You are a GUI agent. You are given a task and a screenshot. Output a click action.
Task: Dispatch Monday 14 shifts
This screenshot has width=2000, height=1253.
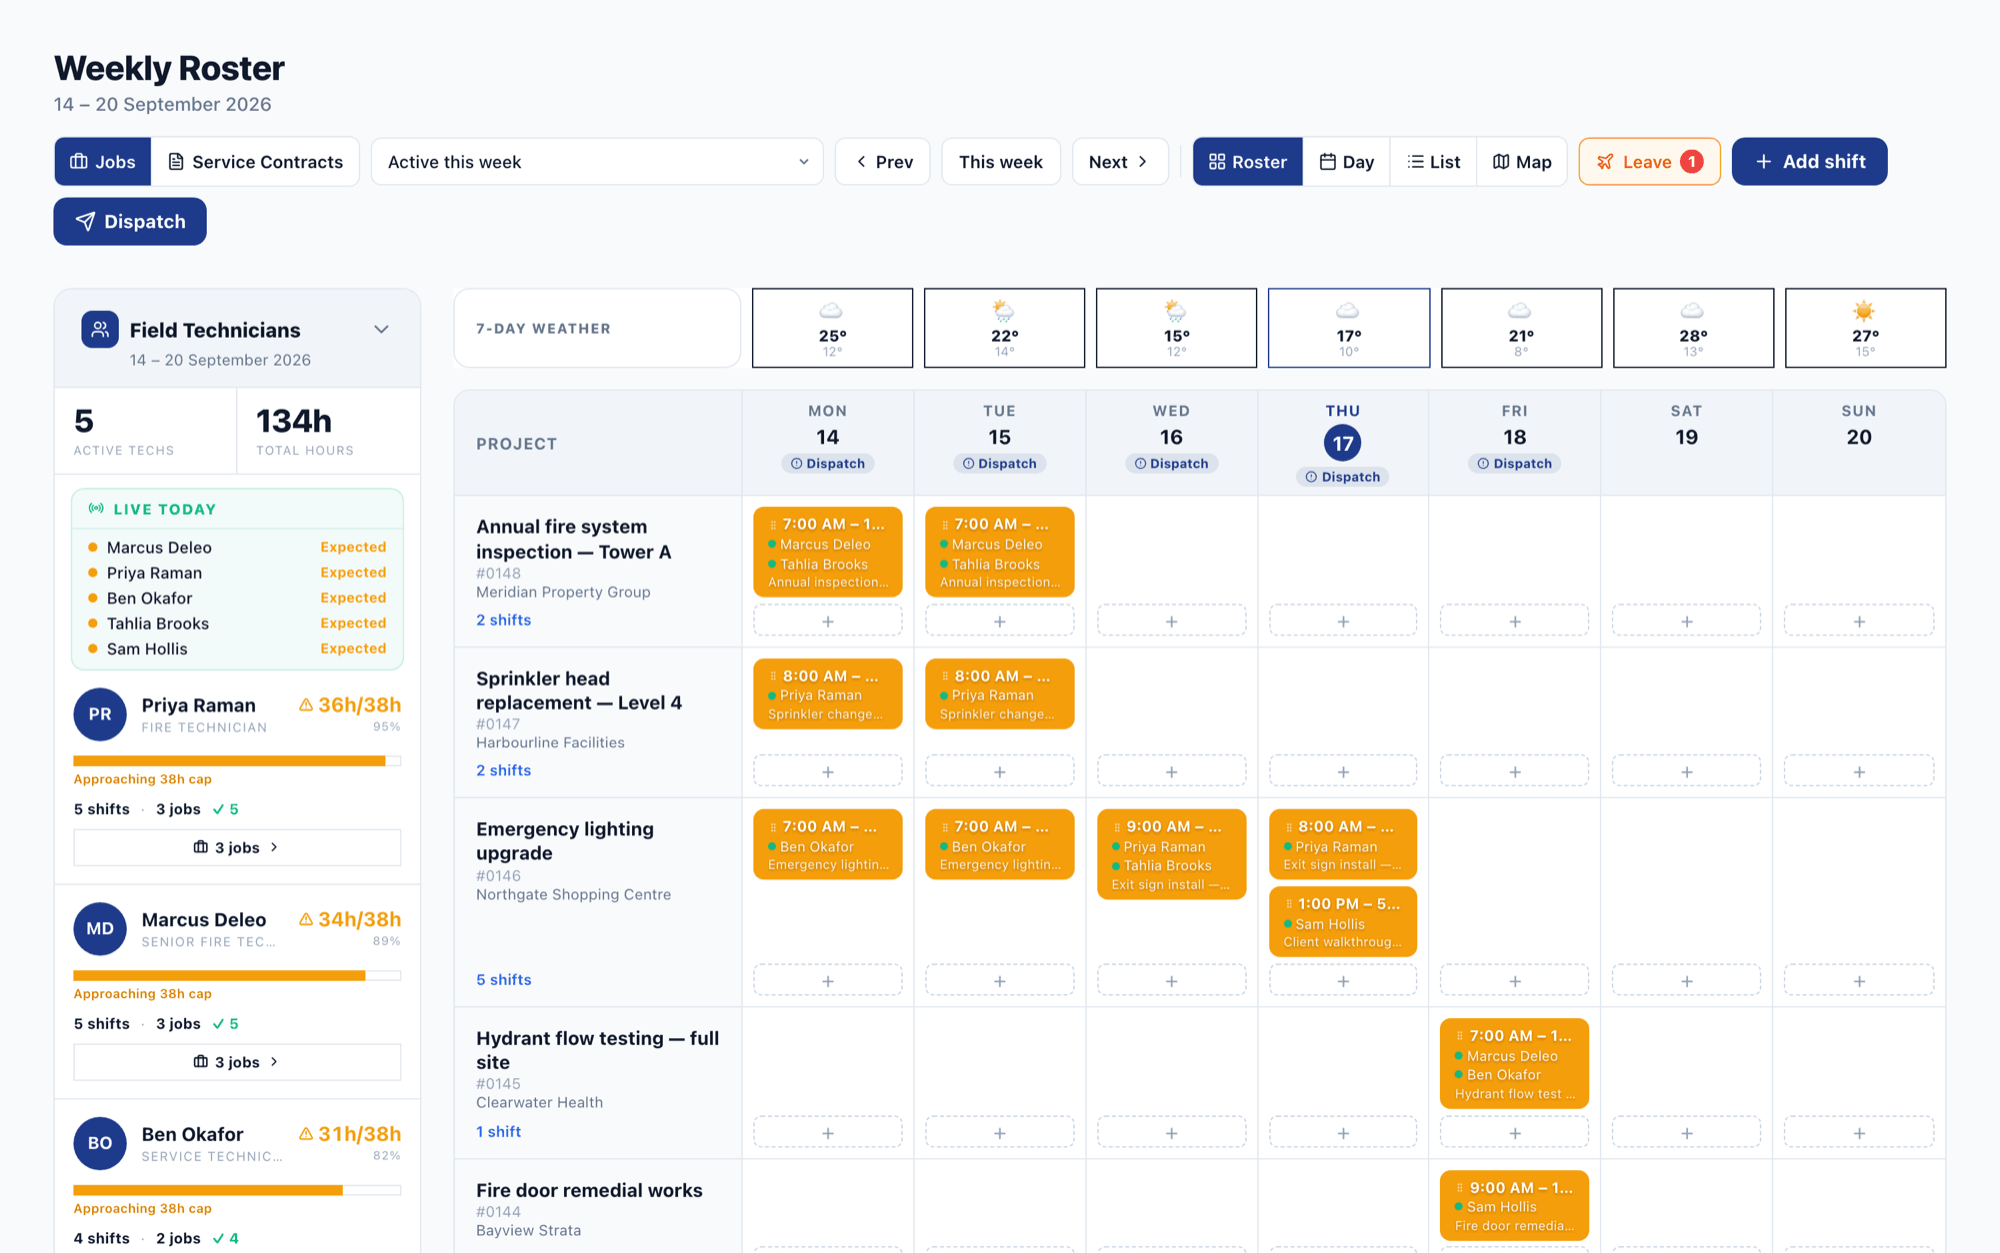click(828, 463)
